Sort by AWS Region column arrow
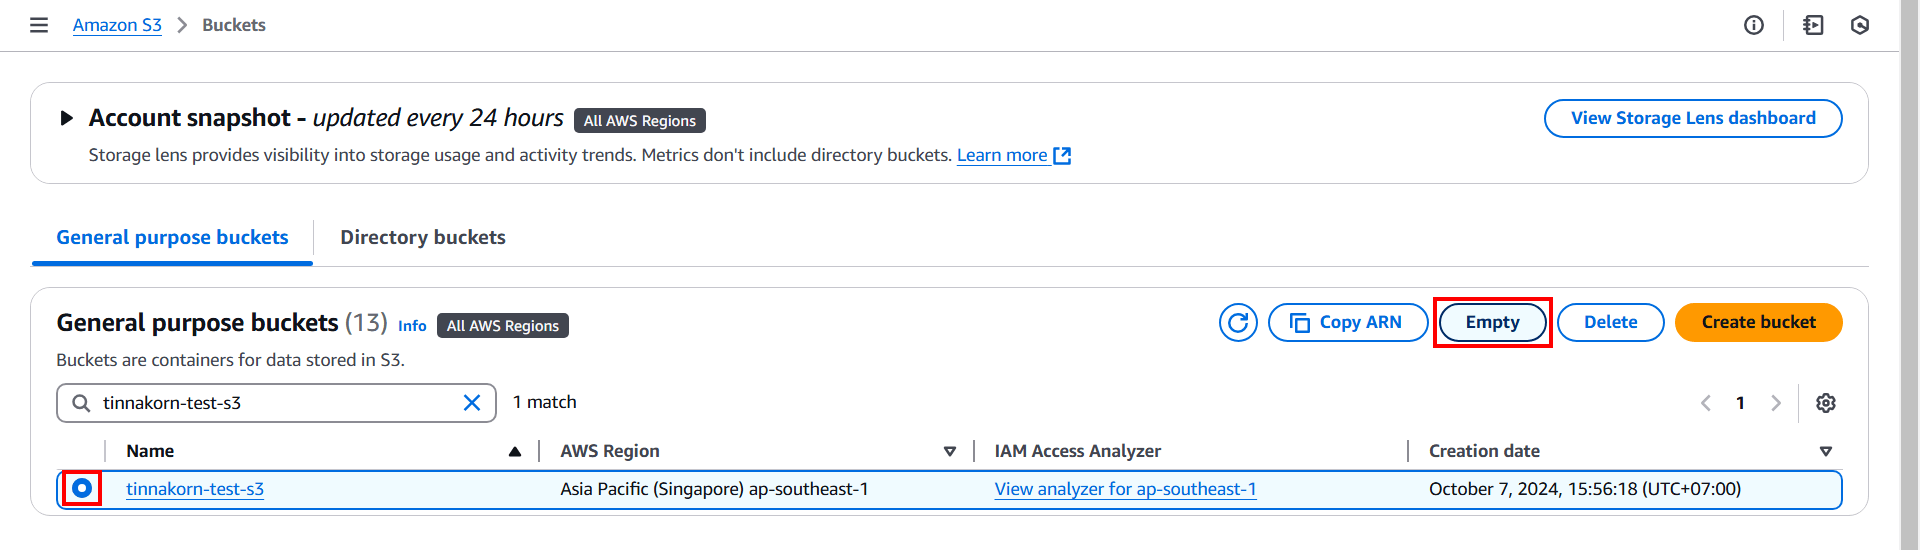 click(x=950, y=452)
